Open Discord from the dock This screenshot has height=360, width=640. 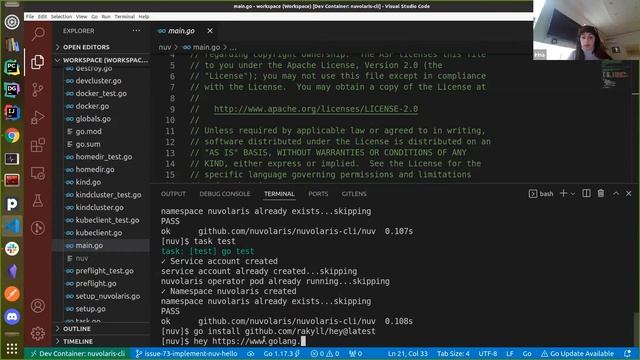tap(12, 316)
